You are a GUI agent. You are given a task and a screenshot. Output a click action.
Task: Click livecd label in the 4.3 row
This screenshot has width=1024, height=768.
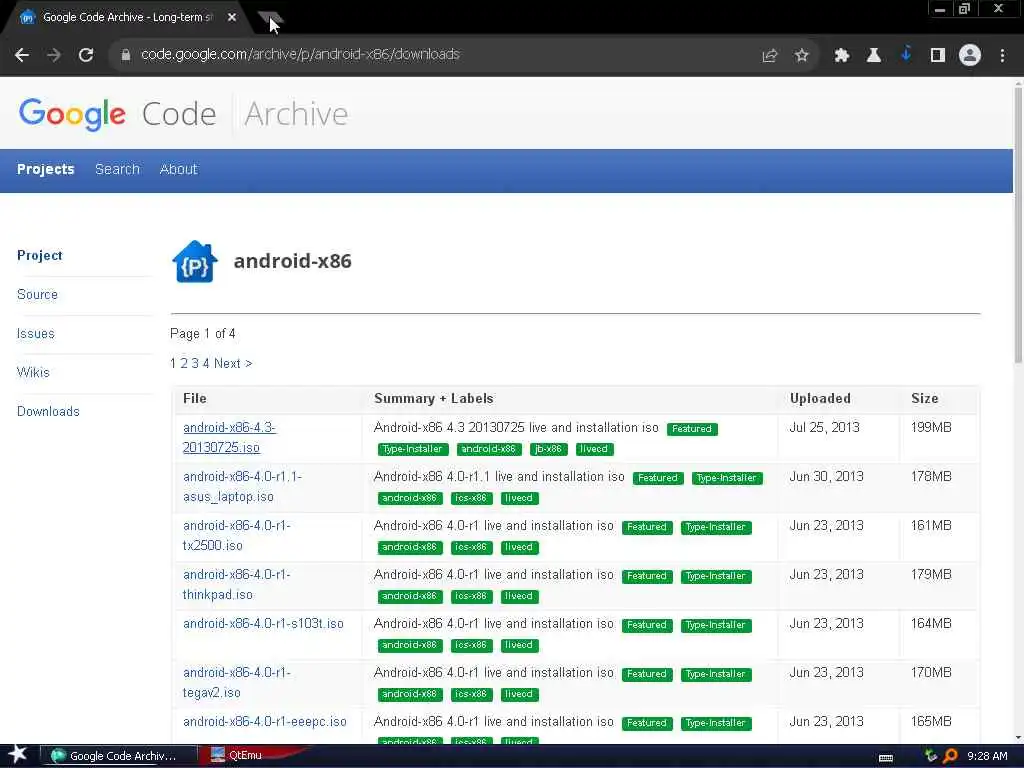594,449
